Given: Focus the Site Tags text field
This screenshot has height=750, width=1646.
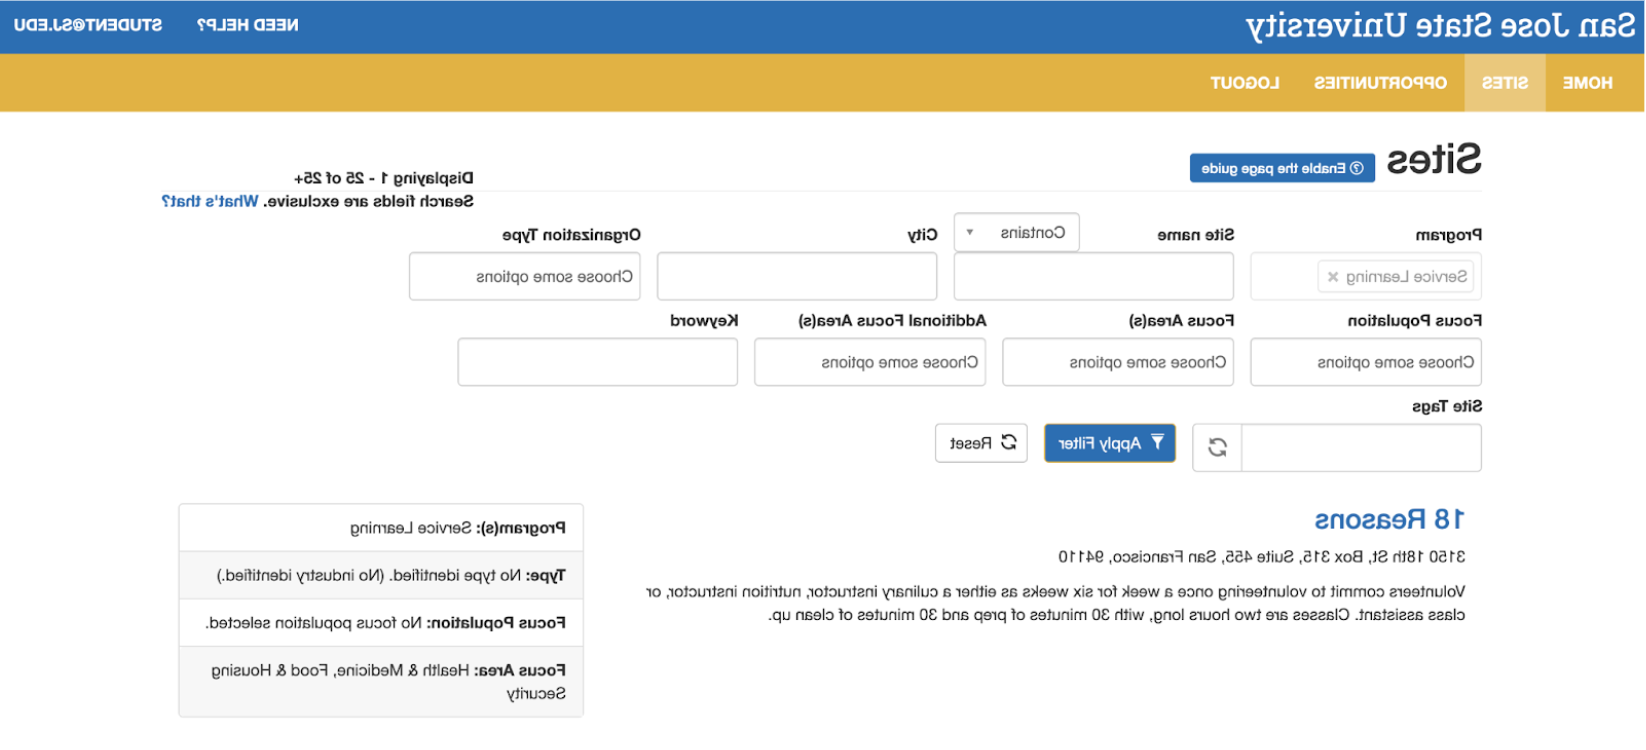Looking at the screenshot, I should point(1361,447).
